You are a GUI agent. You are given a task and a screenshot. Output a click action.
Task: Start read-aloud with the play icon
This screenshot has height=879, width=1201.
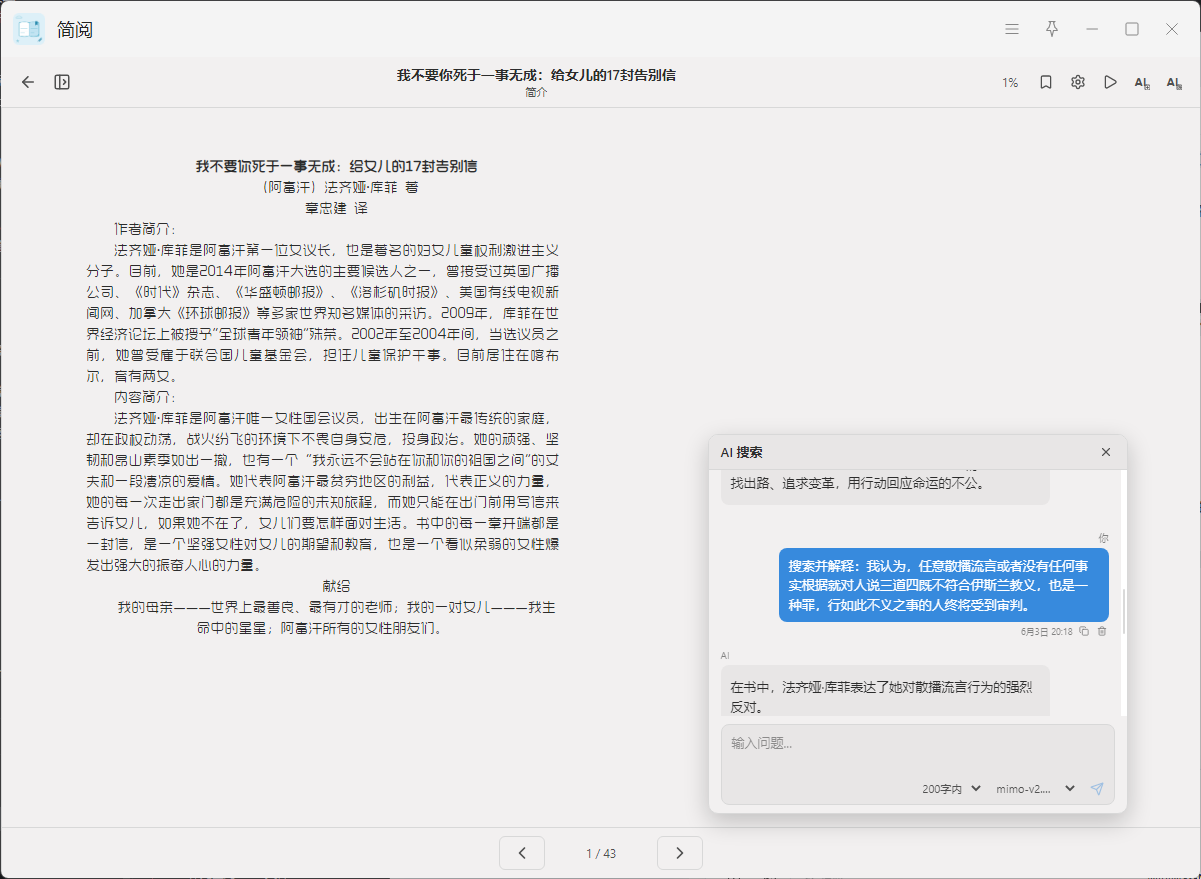(1110, 82)
